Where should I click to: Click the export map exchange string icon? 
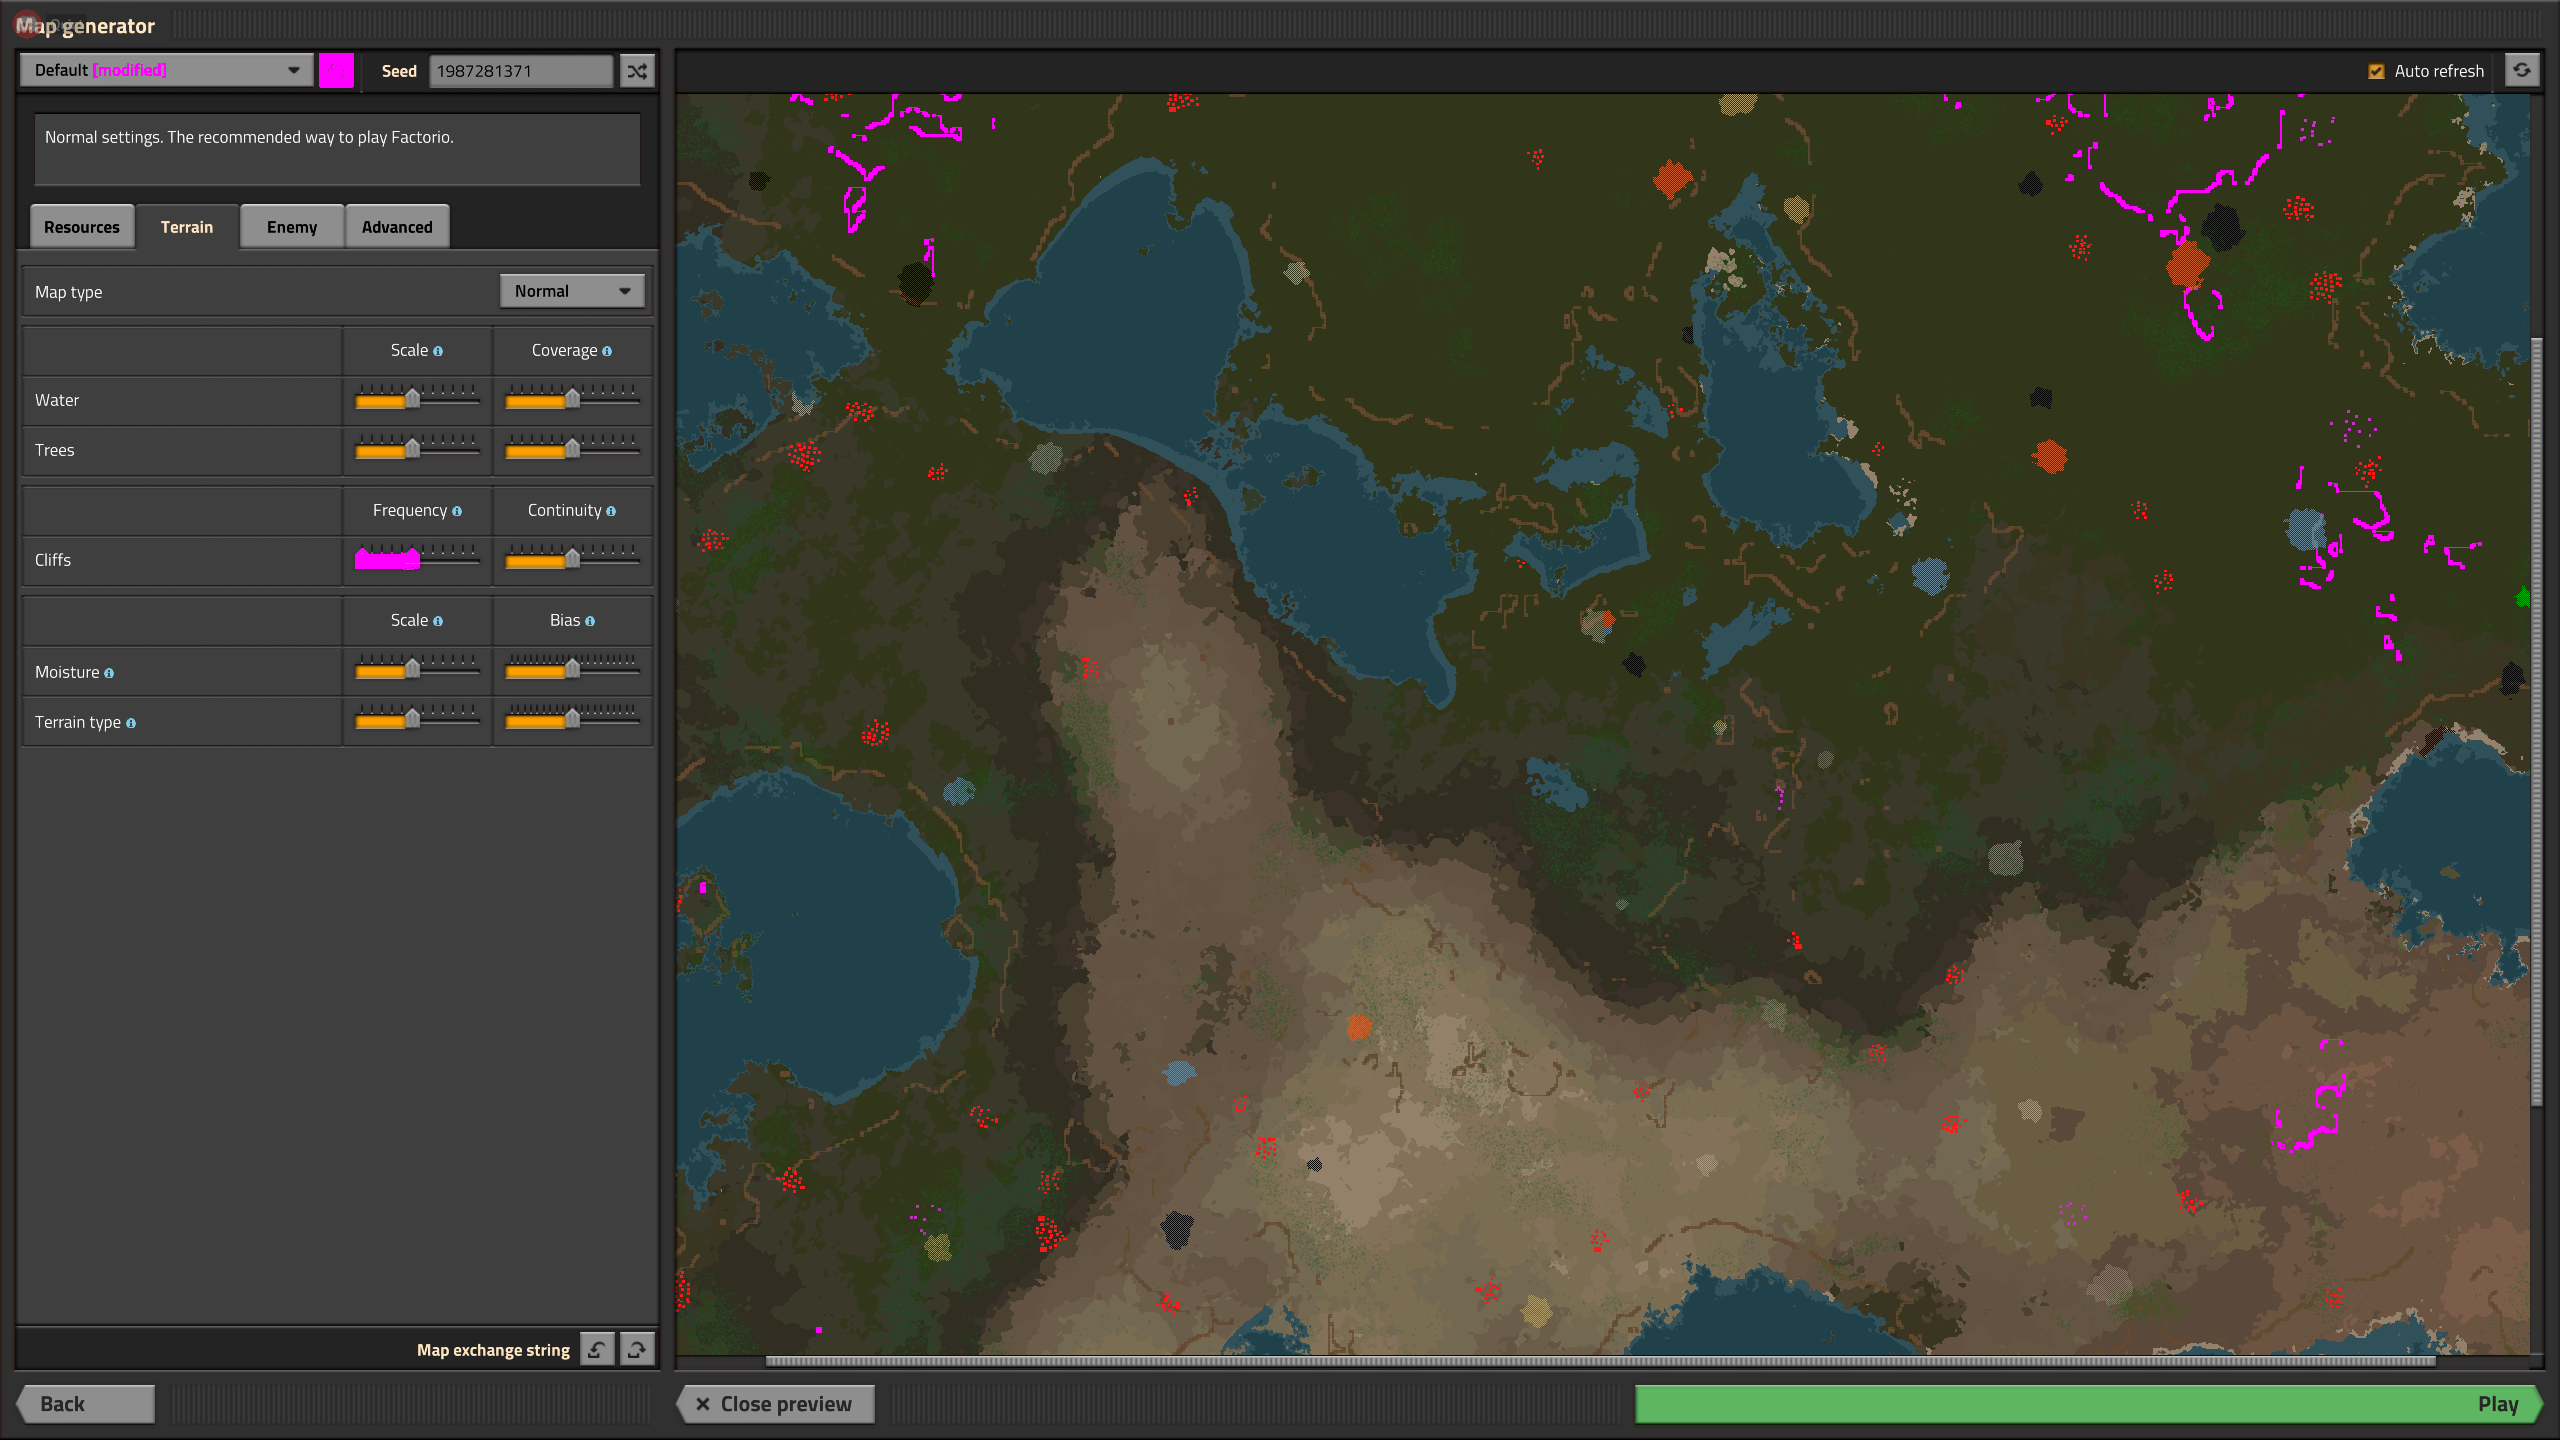637,1349
